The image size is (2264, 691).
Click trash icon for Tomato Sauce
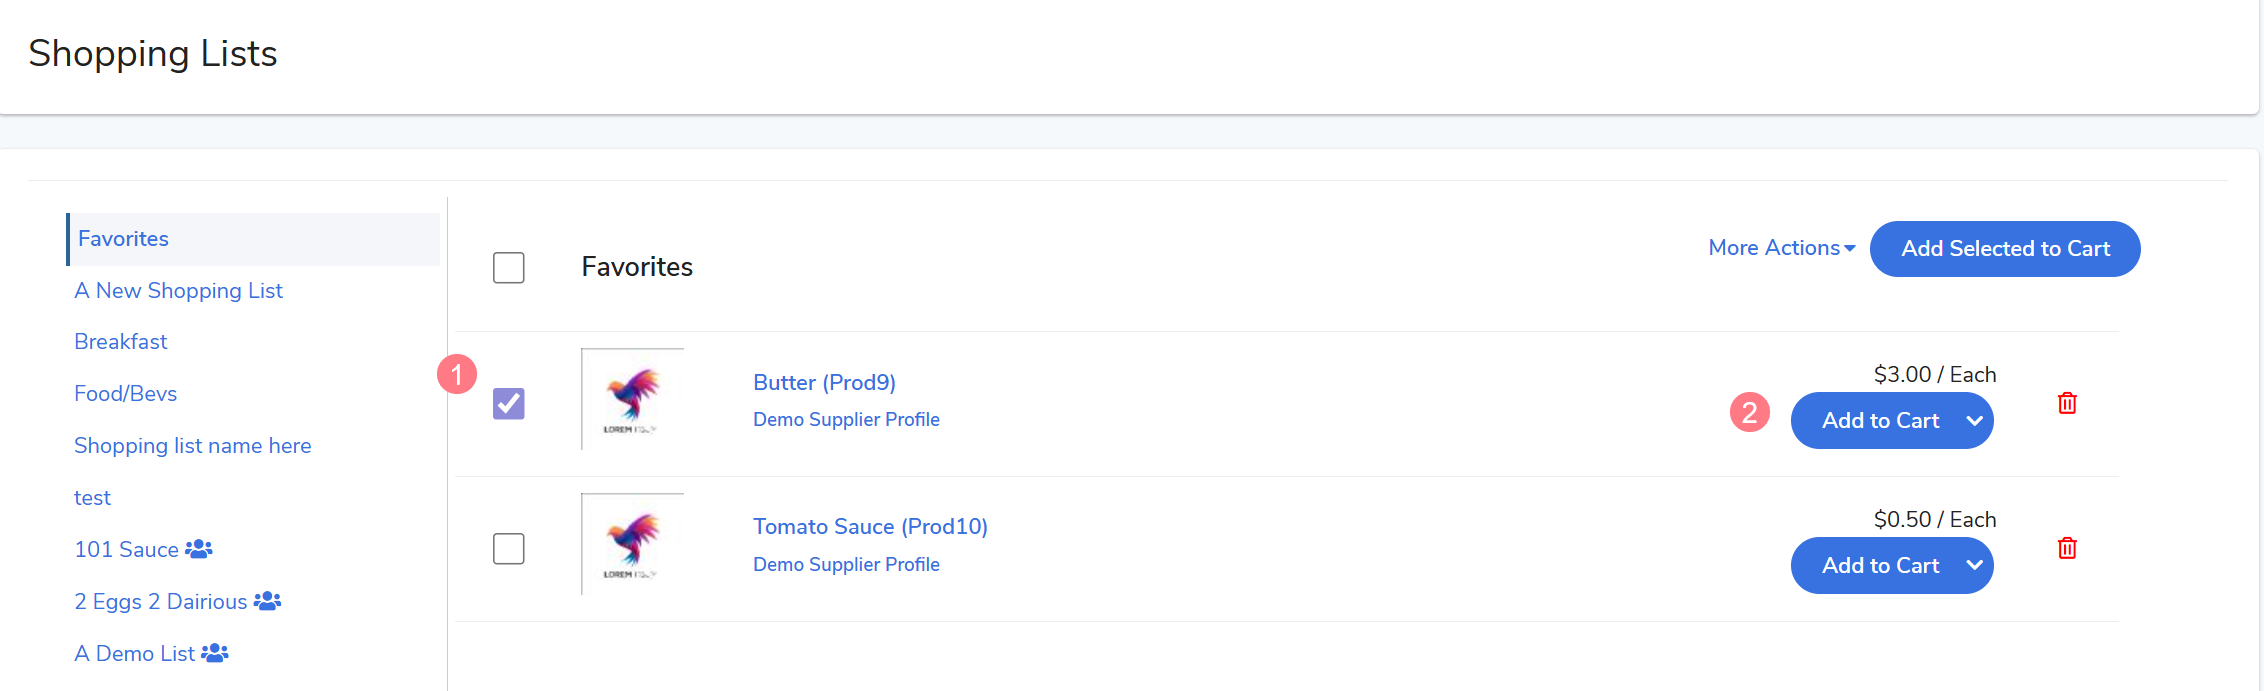point(2067,548)
